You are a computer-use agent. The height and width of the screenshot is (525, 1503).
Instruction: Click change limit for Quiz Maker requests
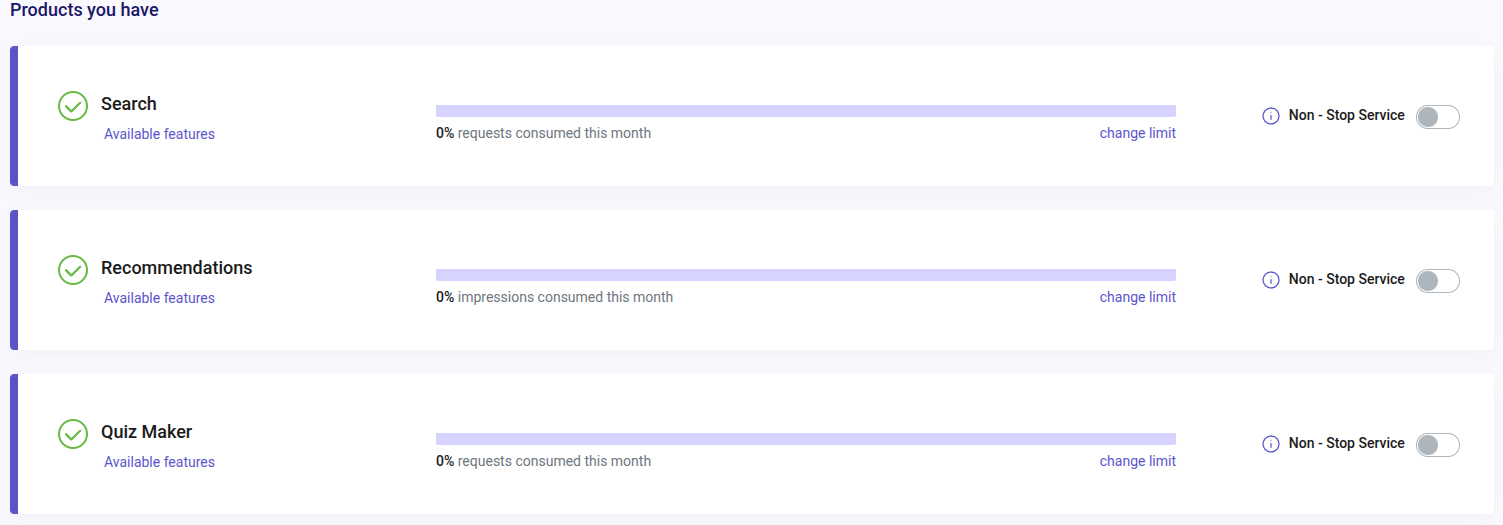click(x=1138, y=461)
